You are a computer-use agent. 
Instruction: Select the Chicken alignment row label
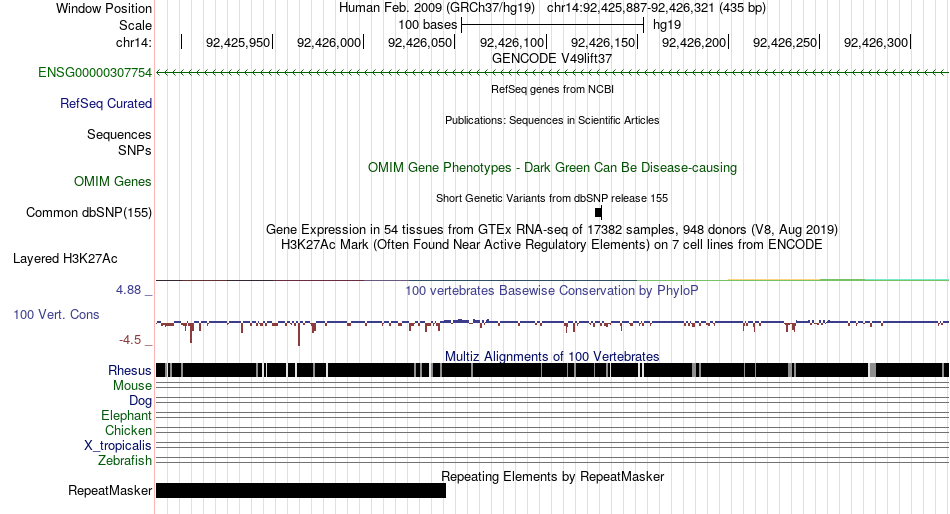coord(128,430)
